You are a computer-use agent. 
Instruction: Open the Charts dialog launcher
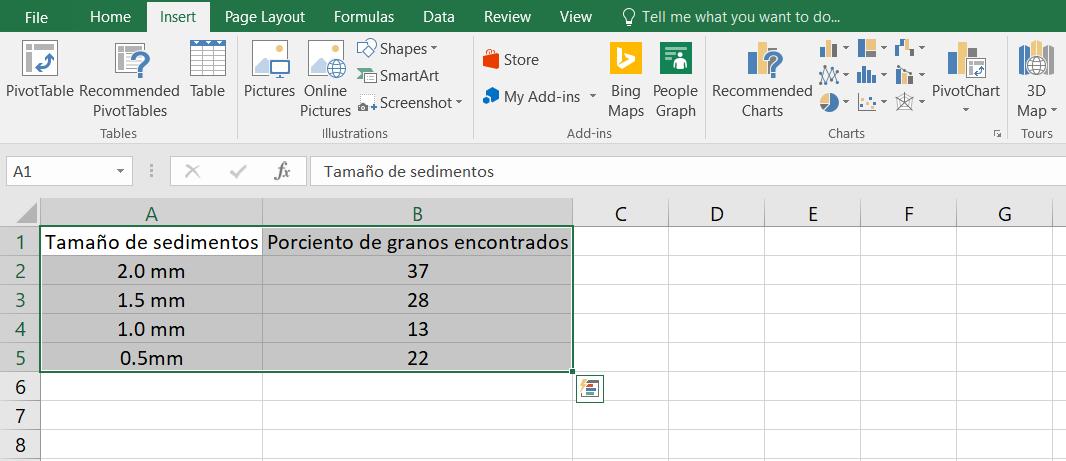point(996,133)
